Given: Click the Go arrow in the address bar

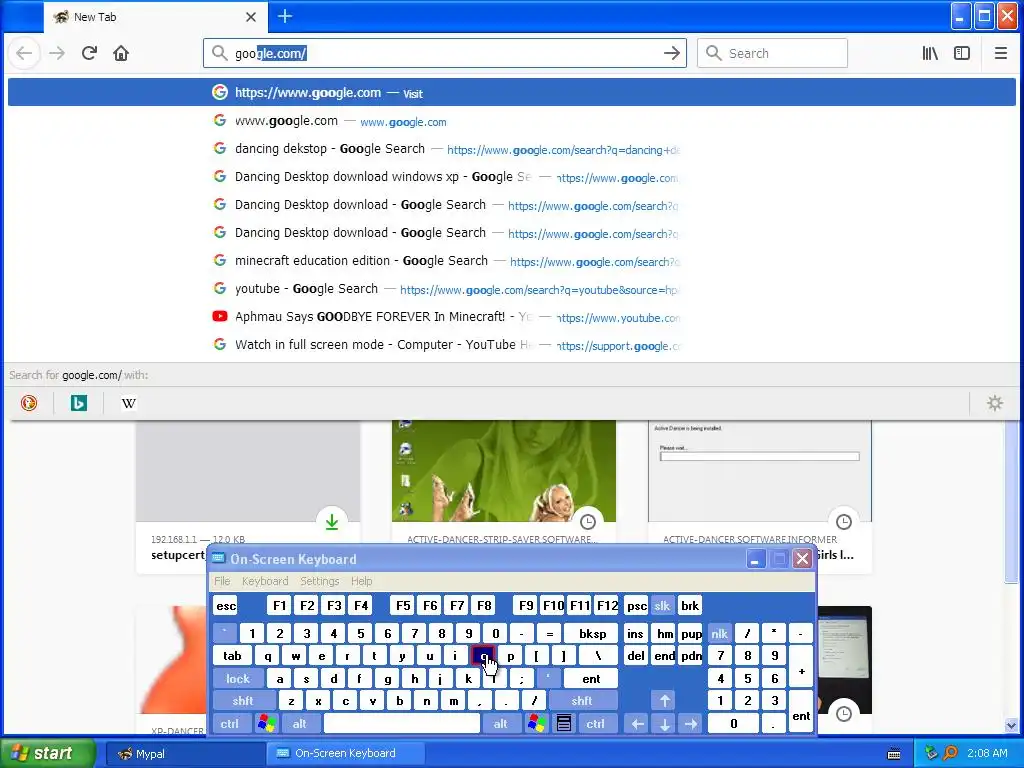Looking at the screenshot, I should coord(671,53).
